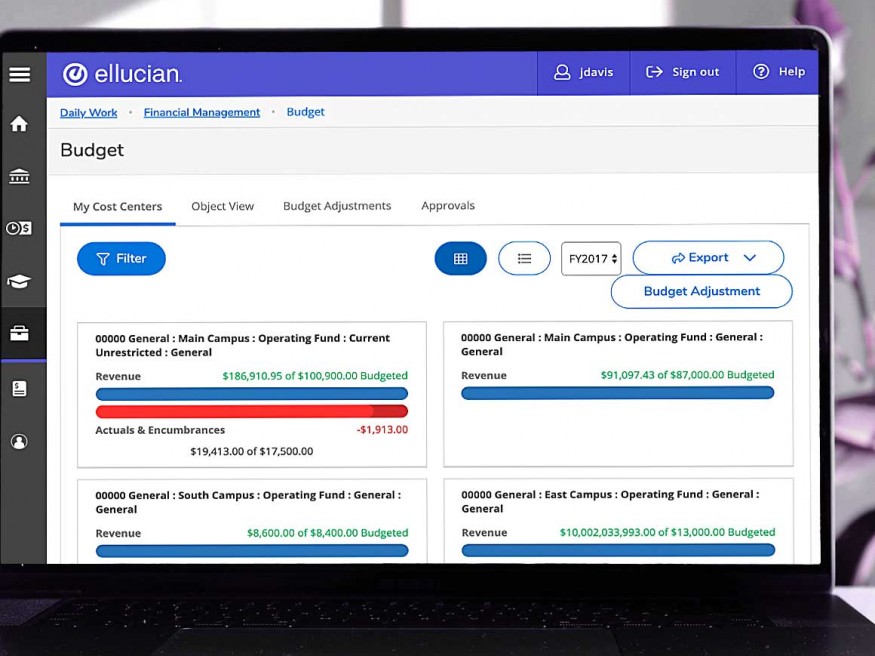875x656 pixels.
Task: Click the user profile sidebar icon
Action: click(x=19, y=441)
